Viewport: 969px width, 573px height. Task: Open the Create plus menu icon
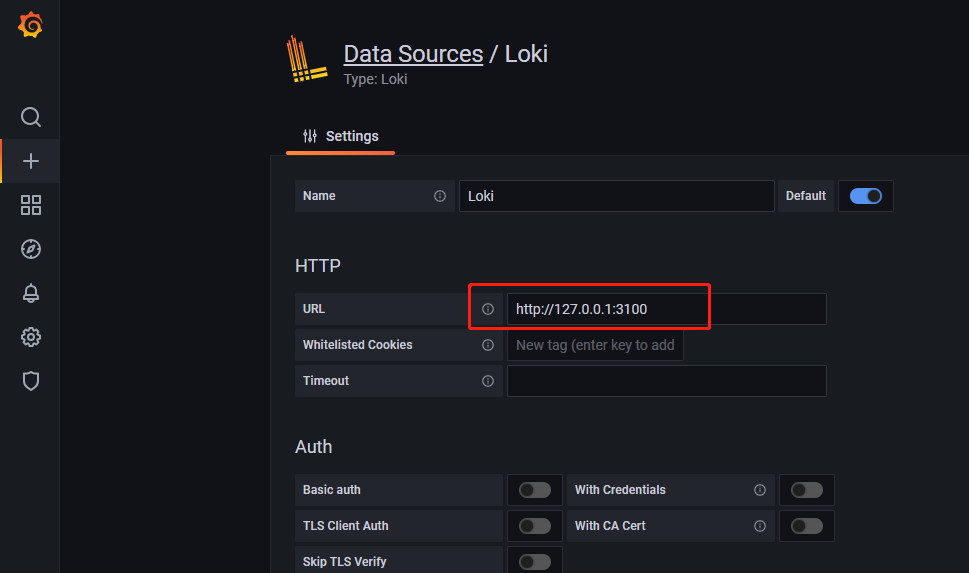[30, 161]
